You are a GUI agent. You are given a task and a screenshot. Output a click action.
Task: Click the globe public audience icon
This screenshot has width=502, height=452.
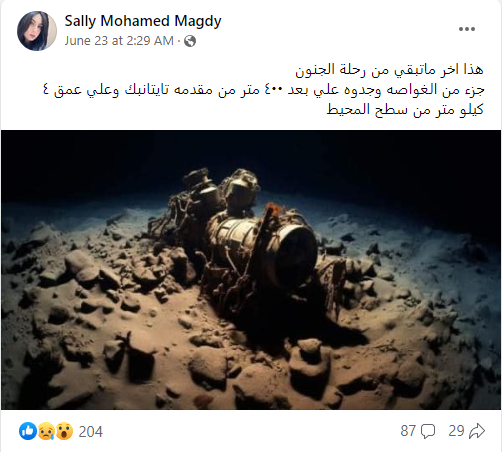click(190, 41)
